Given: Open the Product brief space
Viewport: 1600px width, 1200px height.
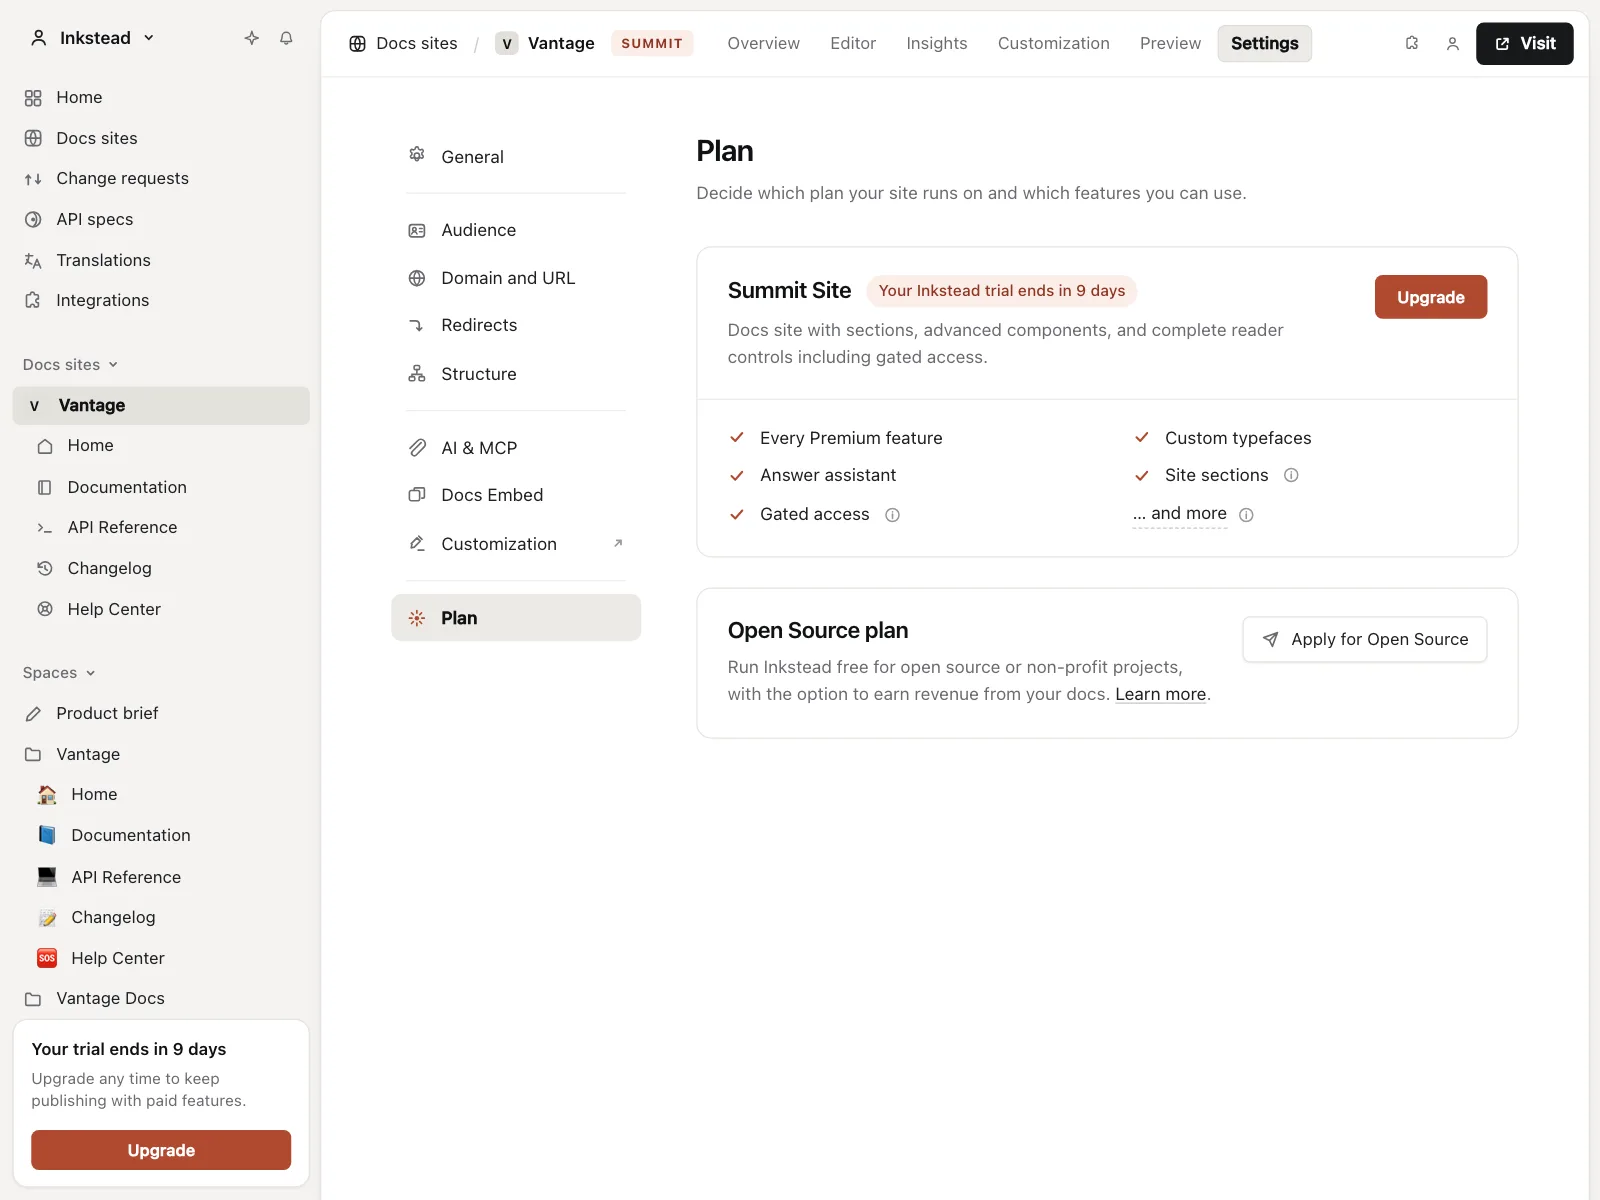Looking at the screenshot, I should 161,713.
